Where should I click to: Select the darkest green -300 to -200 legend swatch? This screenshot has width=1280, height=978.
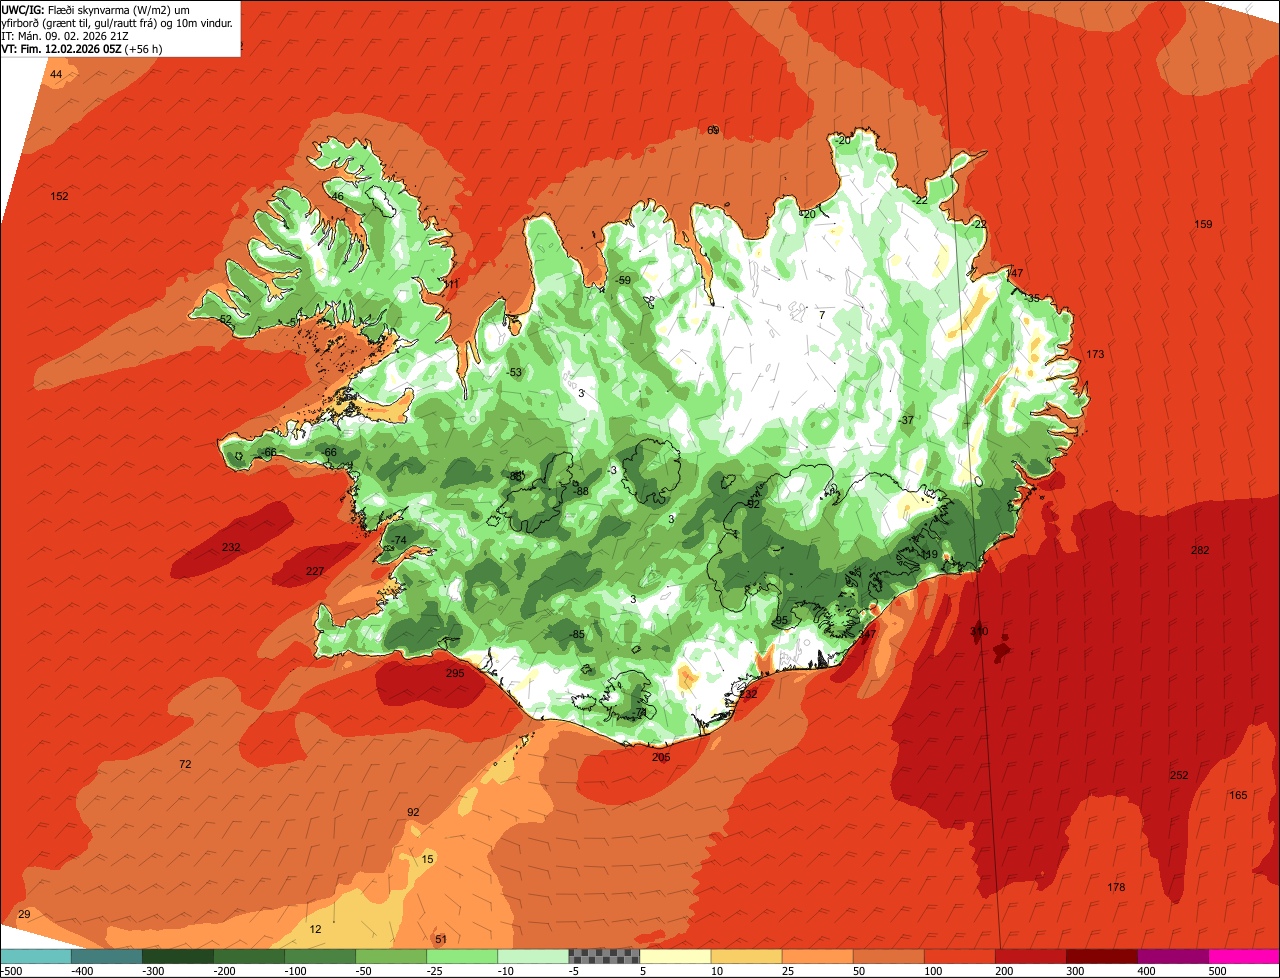pos(178,957)
